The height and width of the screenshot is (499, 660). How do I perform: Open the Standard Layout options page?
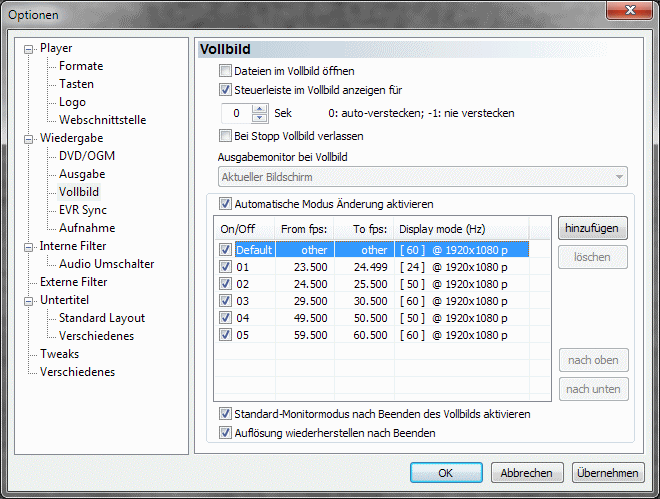[102, 318]
